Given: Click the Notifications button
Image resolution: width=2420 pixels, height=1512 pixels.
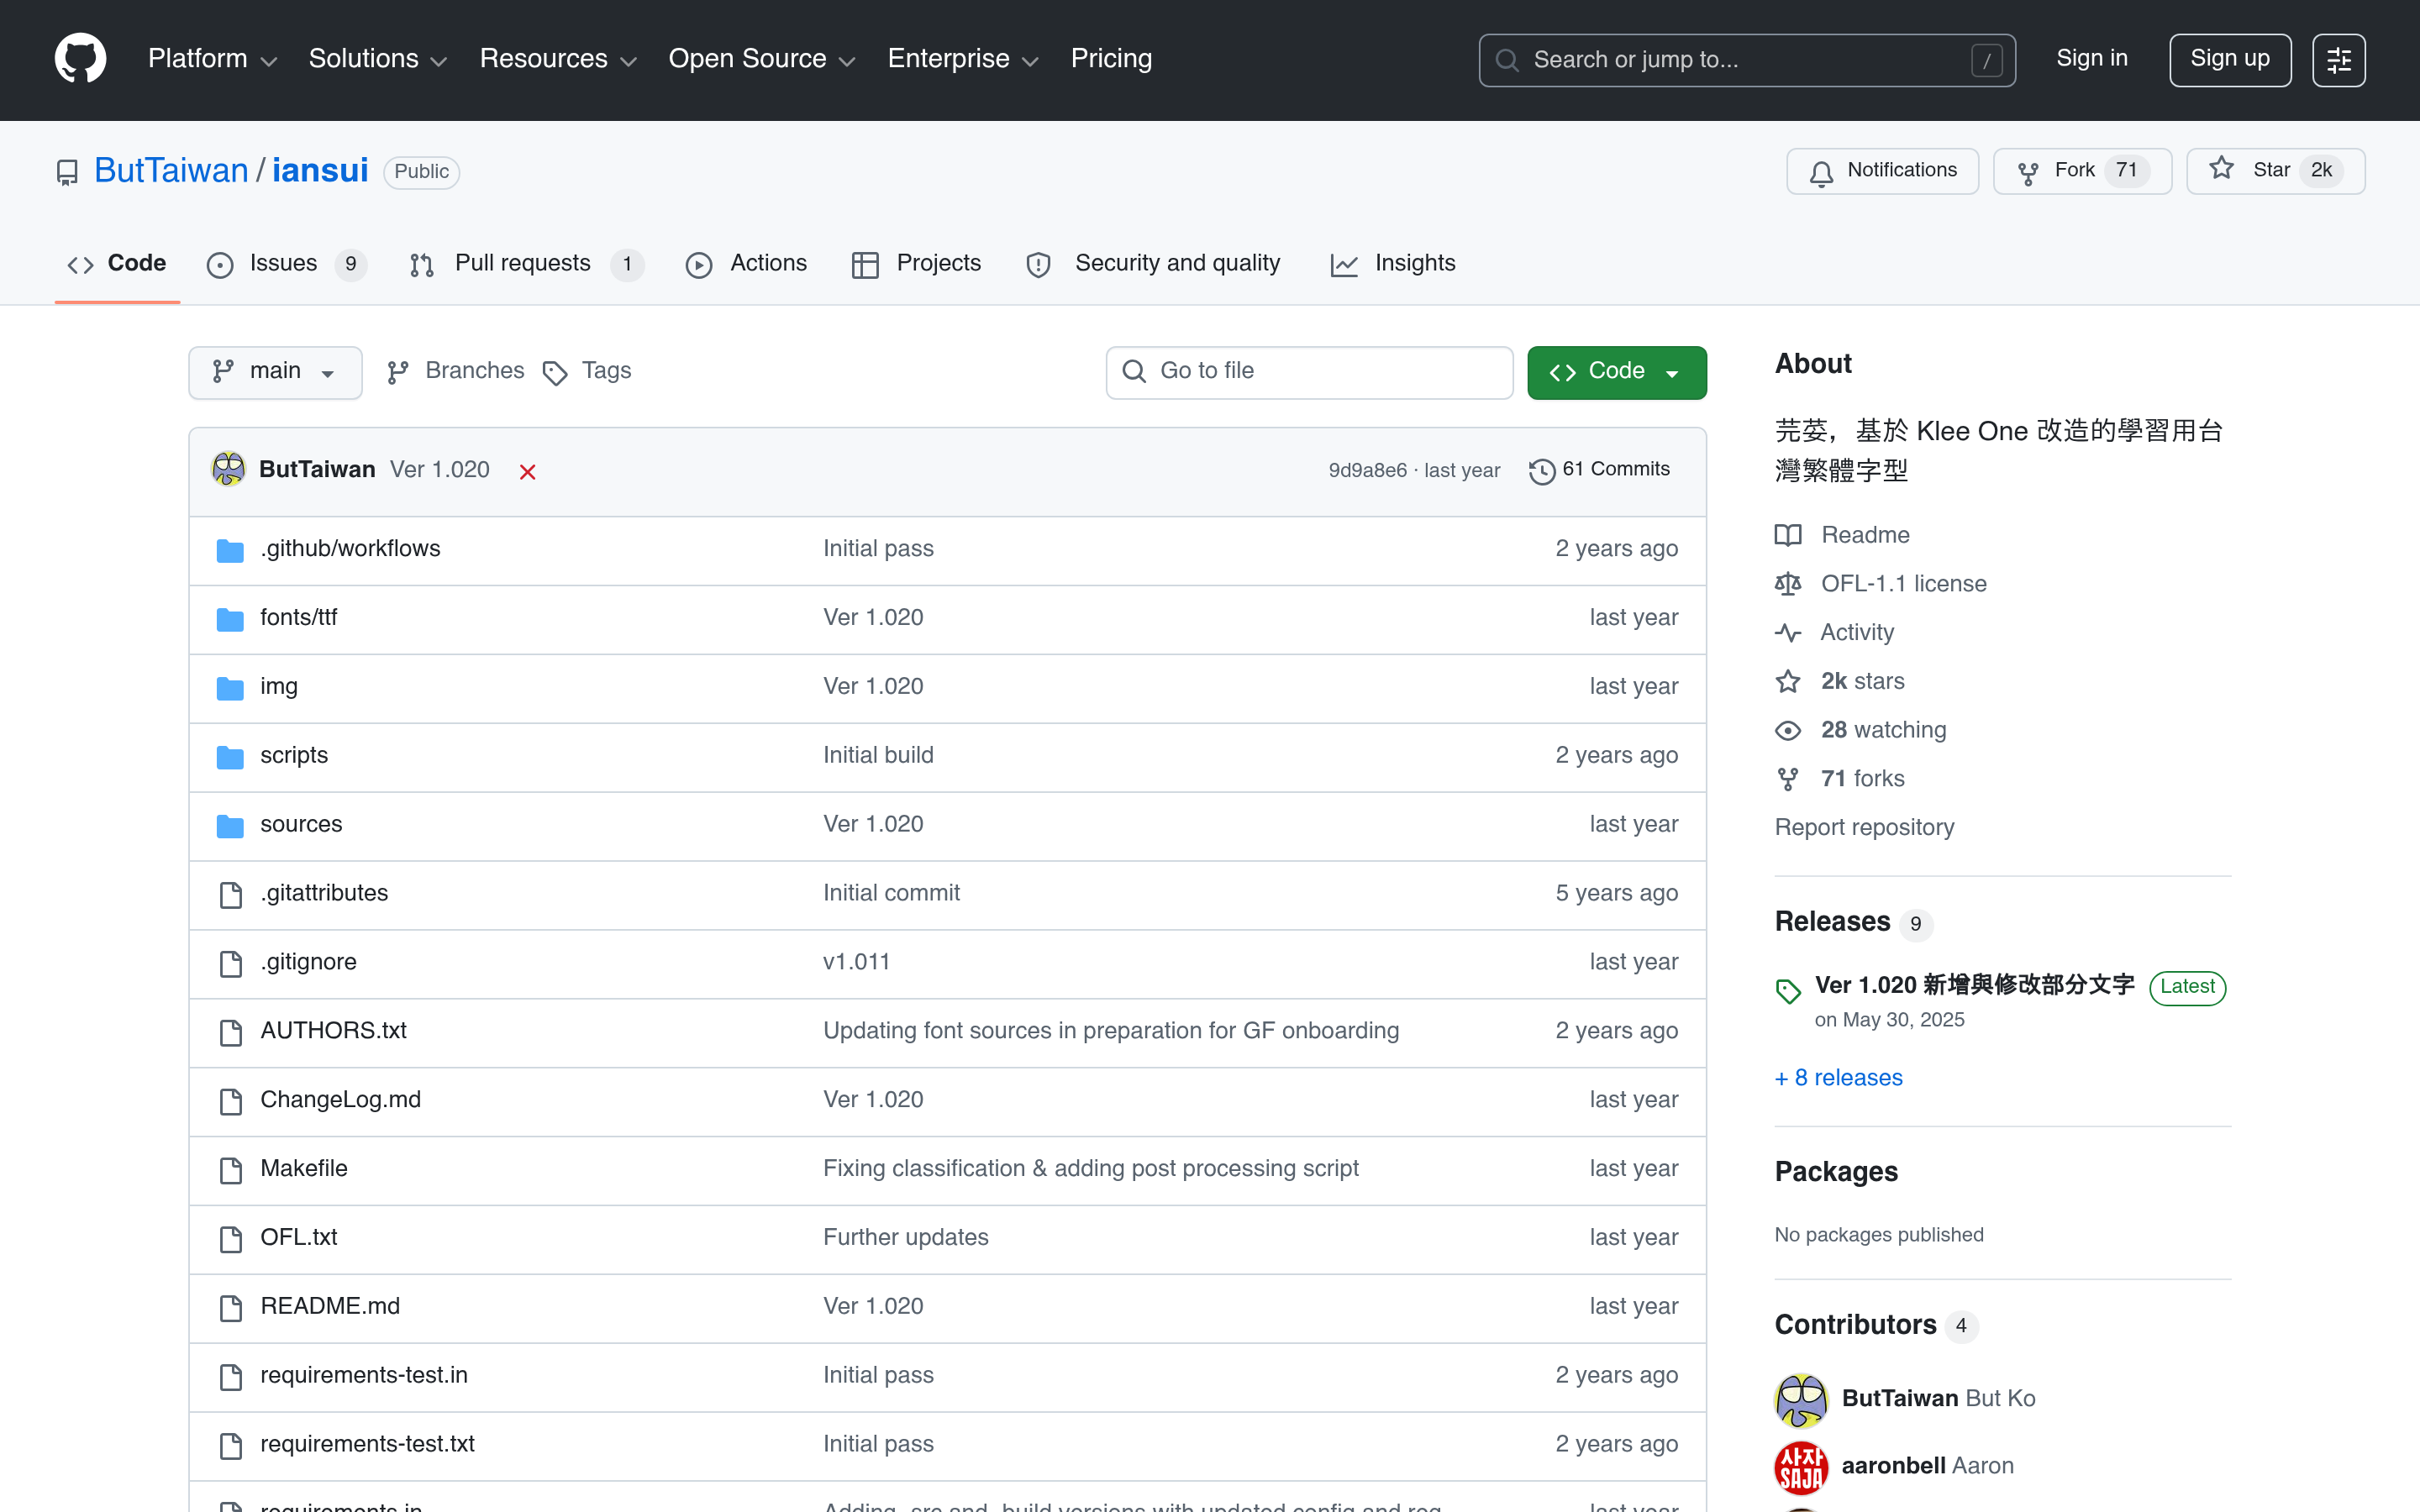Looking at the screenshot, I should pyautogui.click(x=1882, y=171).
